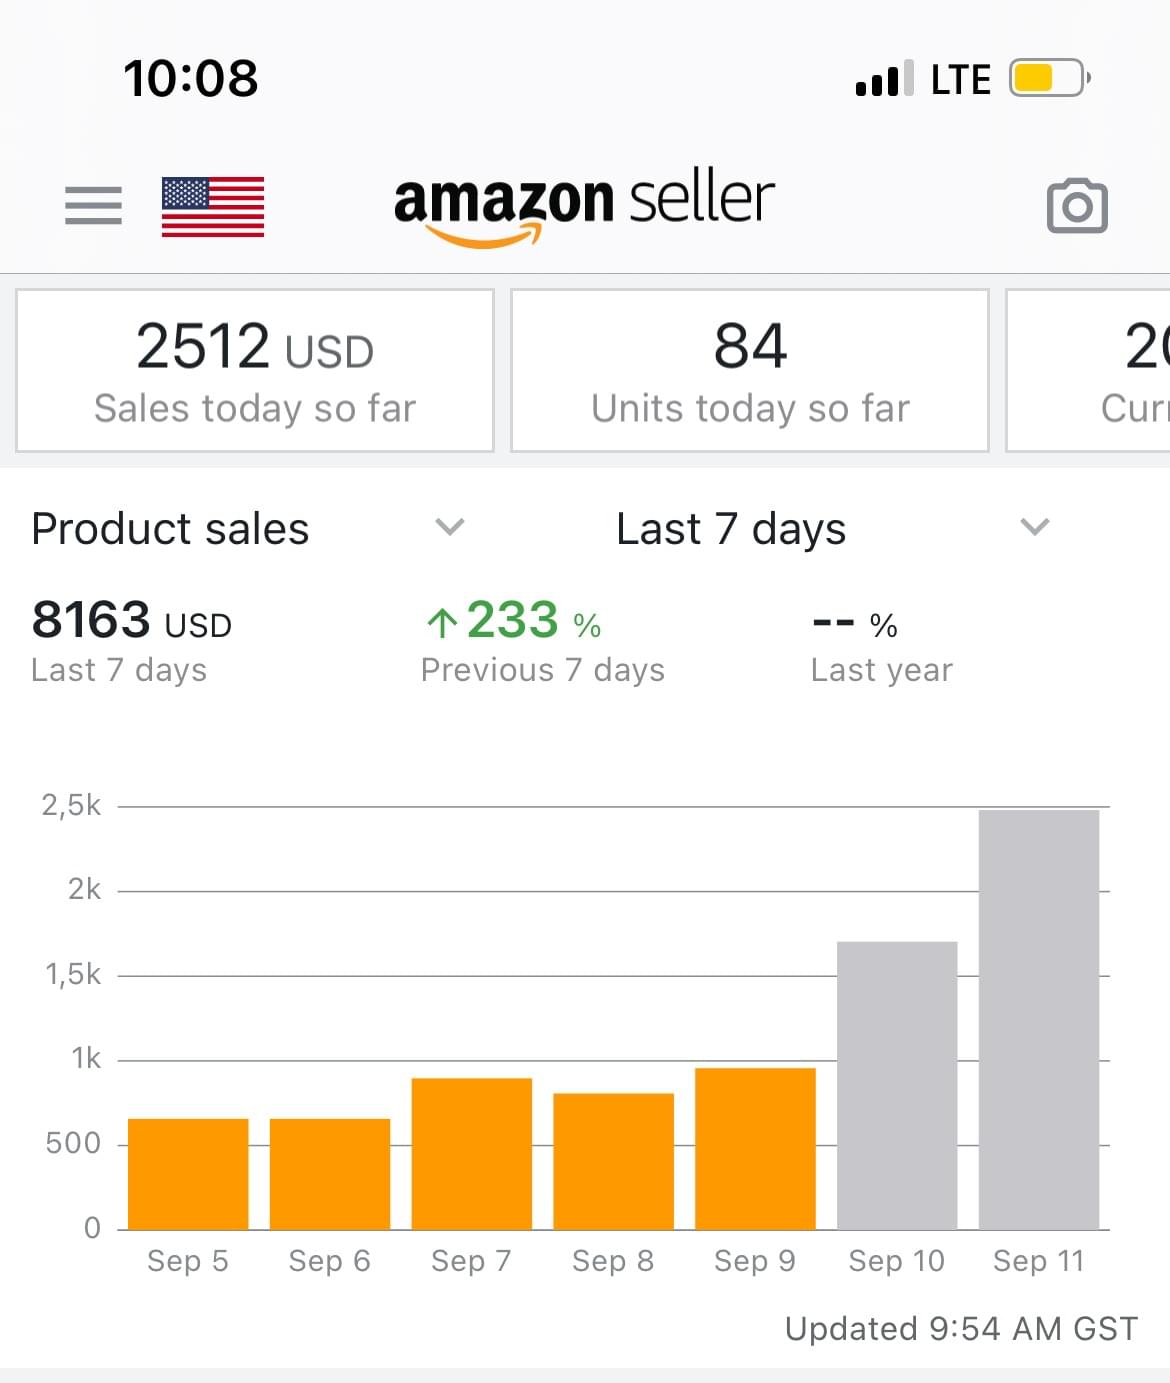Viewport: 1170px width, 1383px height.
Task: Tap the battery status icon
Action: pos(1049,78)
